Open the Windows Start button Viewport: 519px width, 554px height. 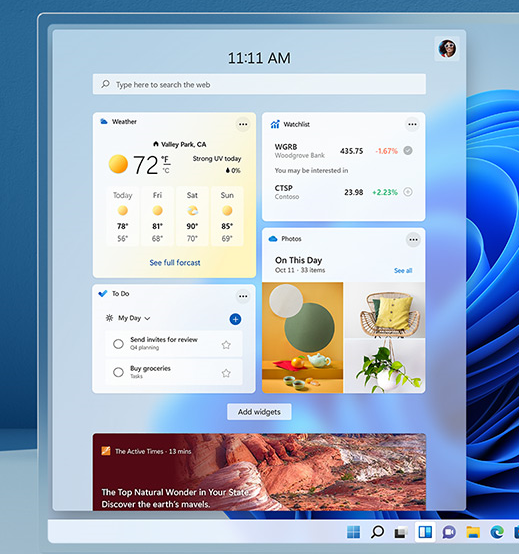(x=353, y=532)
